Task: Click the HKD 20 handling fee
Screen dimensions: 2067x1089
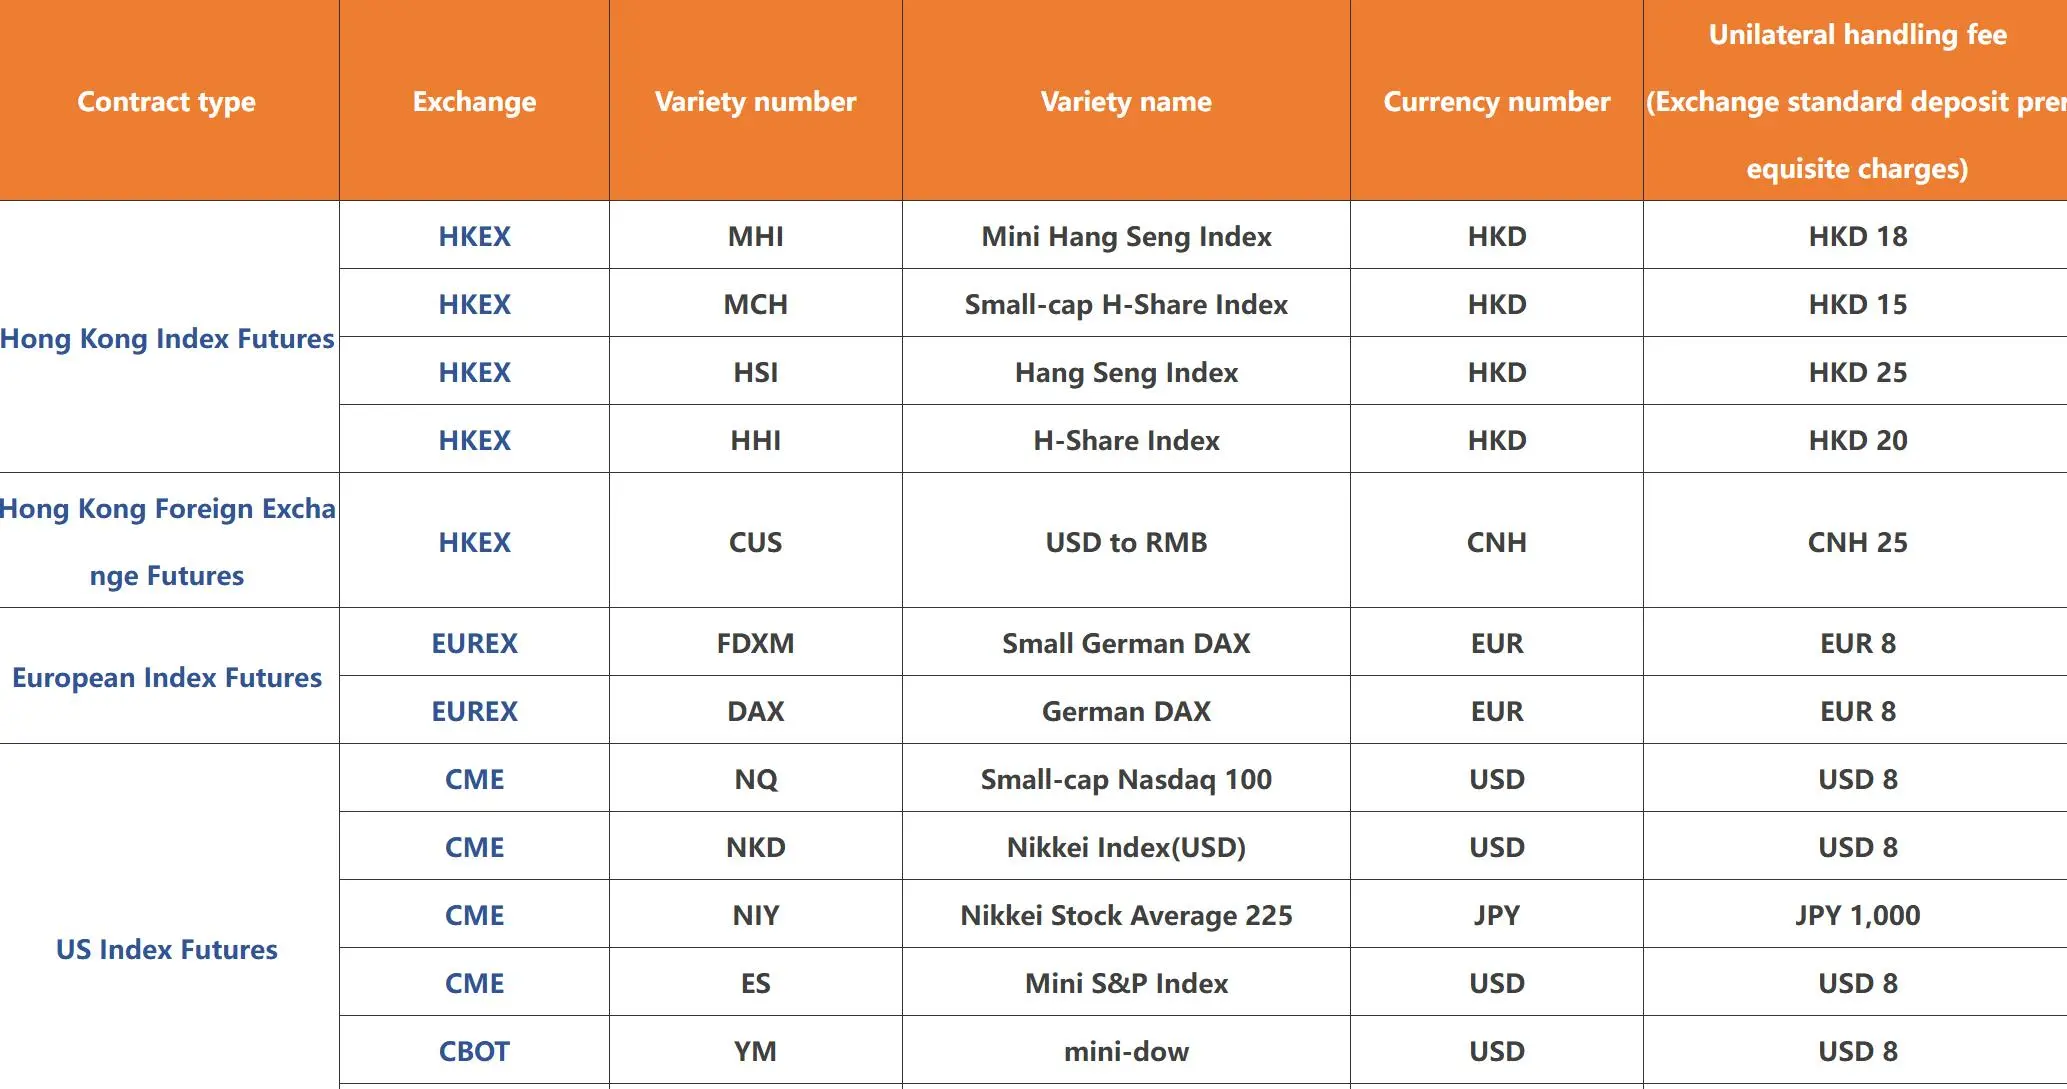Action: [x=1858, y=441]
